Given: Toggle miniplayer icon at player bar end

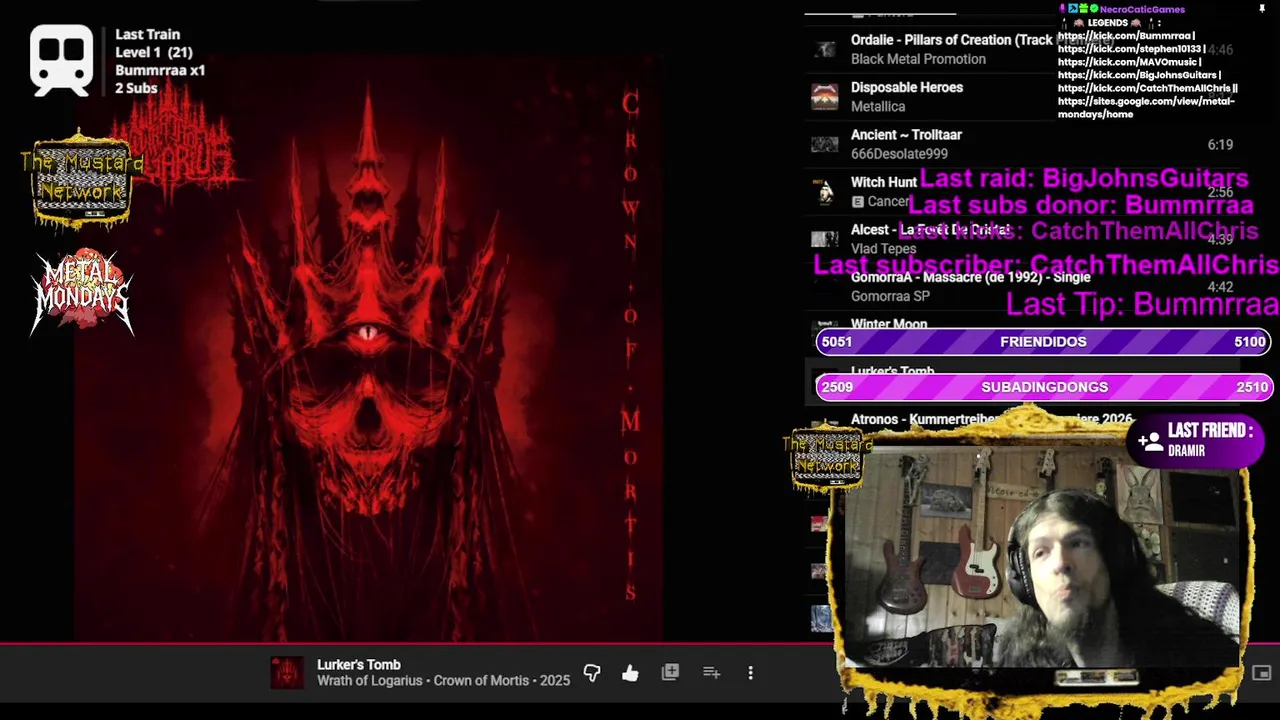Looking at the screenshot, I should tap(1261, 673).
